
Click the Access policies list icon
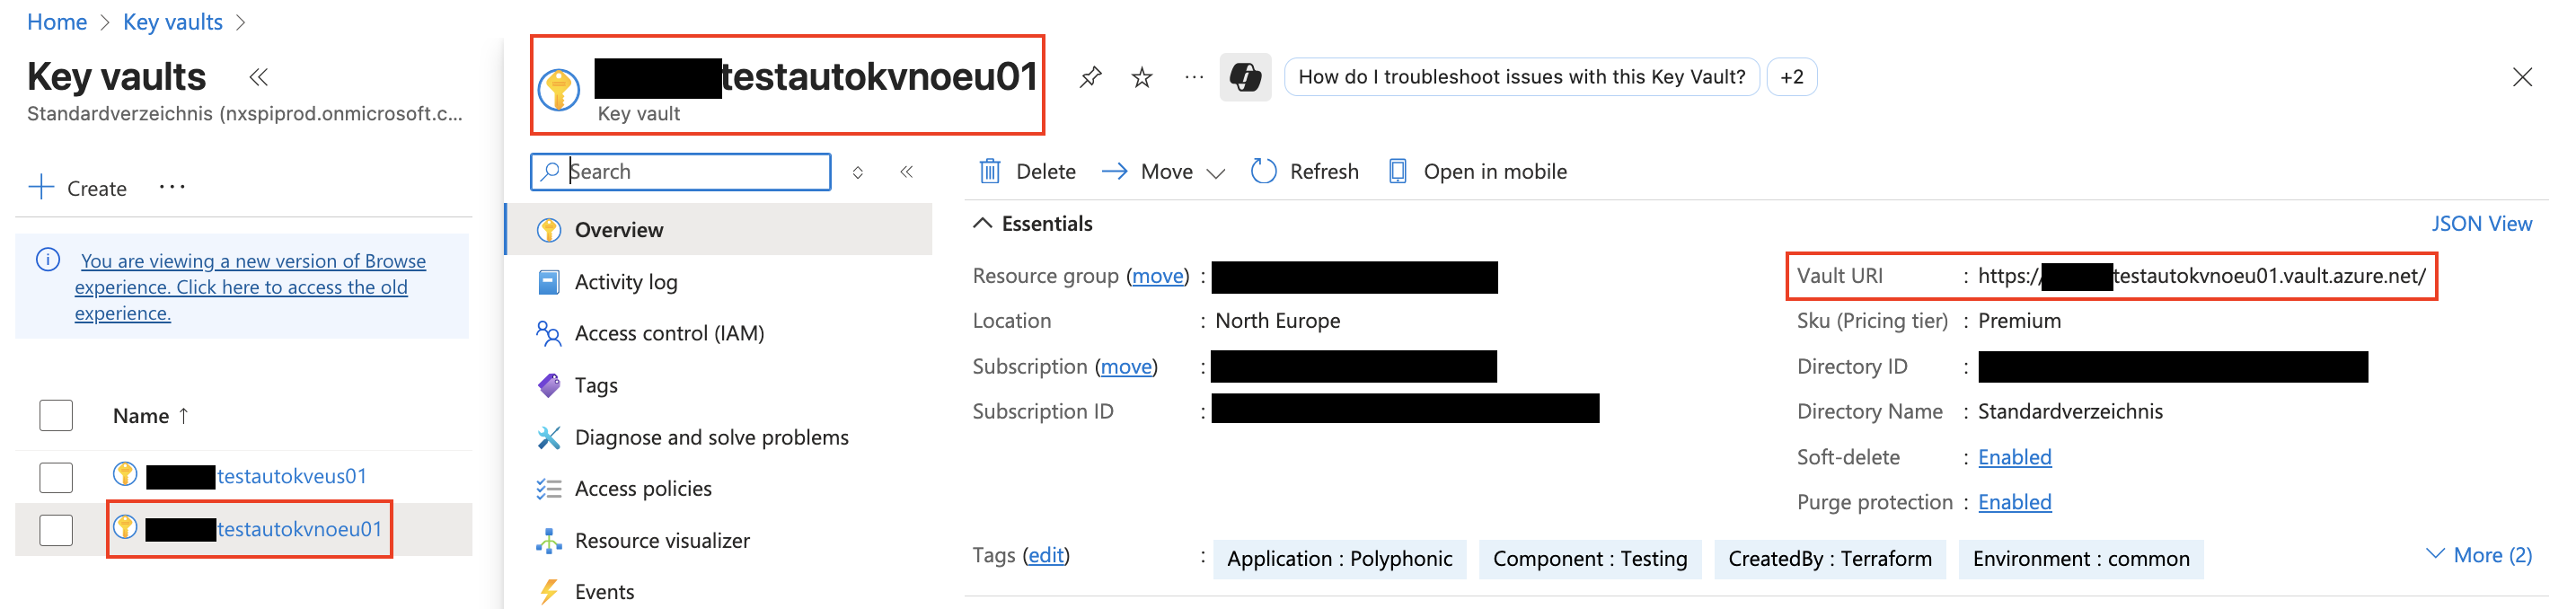click(548, 488)
